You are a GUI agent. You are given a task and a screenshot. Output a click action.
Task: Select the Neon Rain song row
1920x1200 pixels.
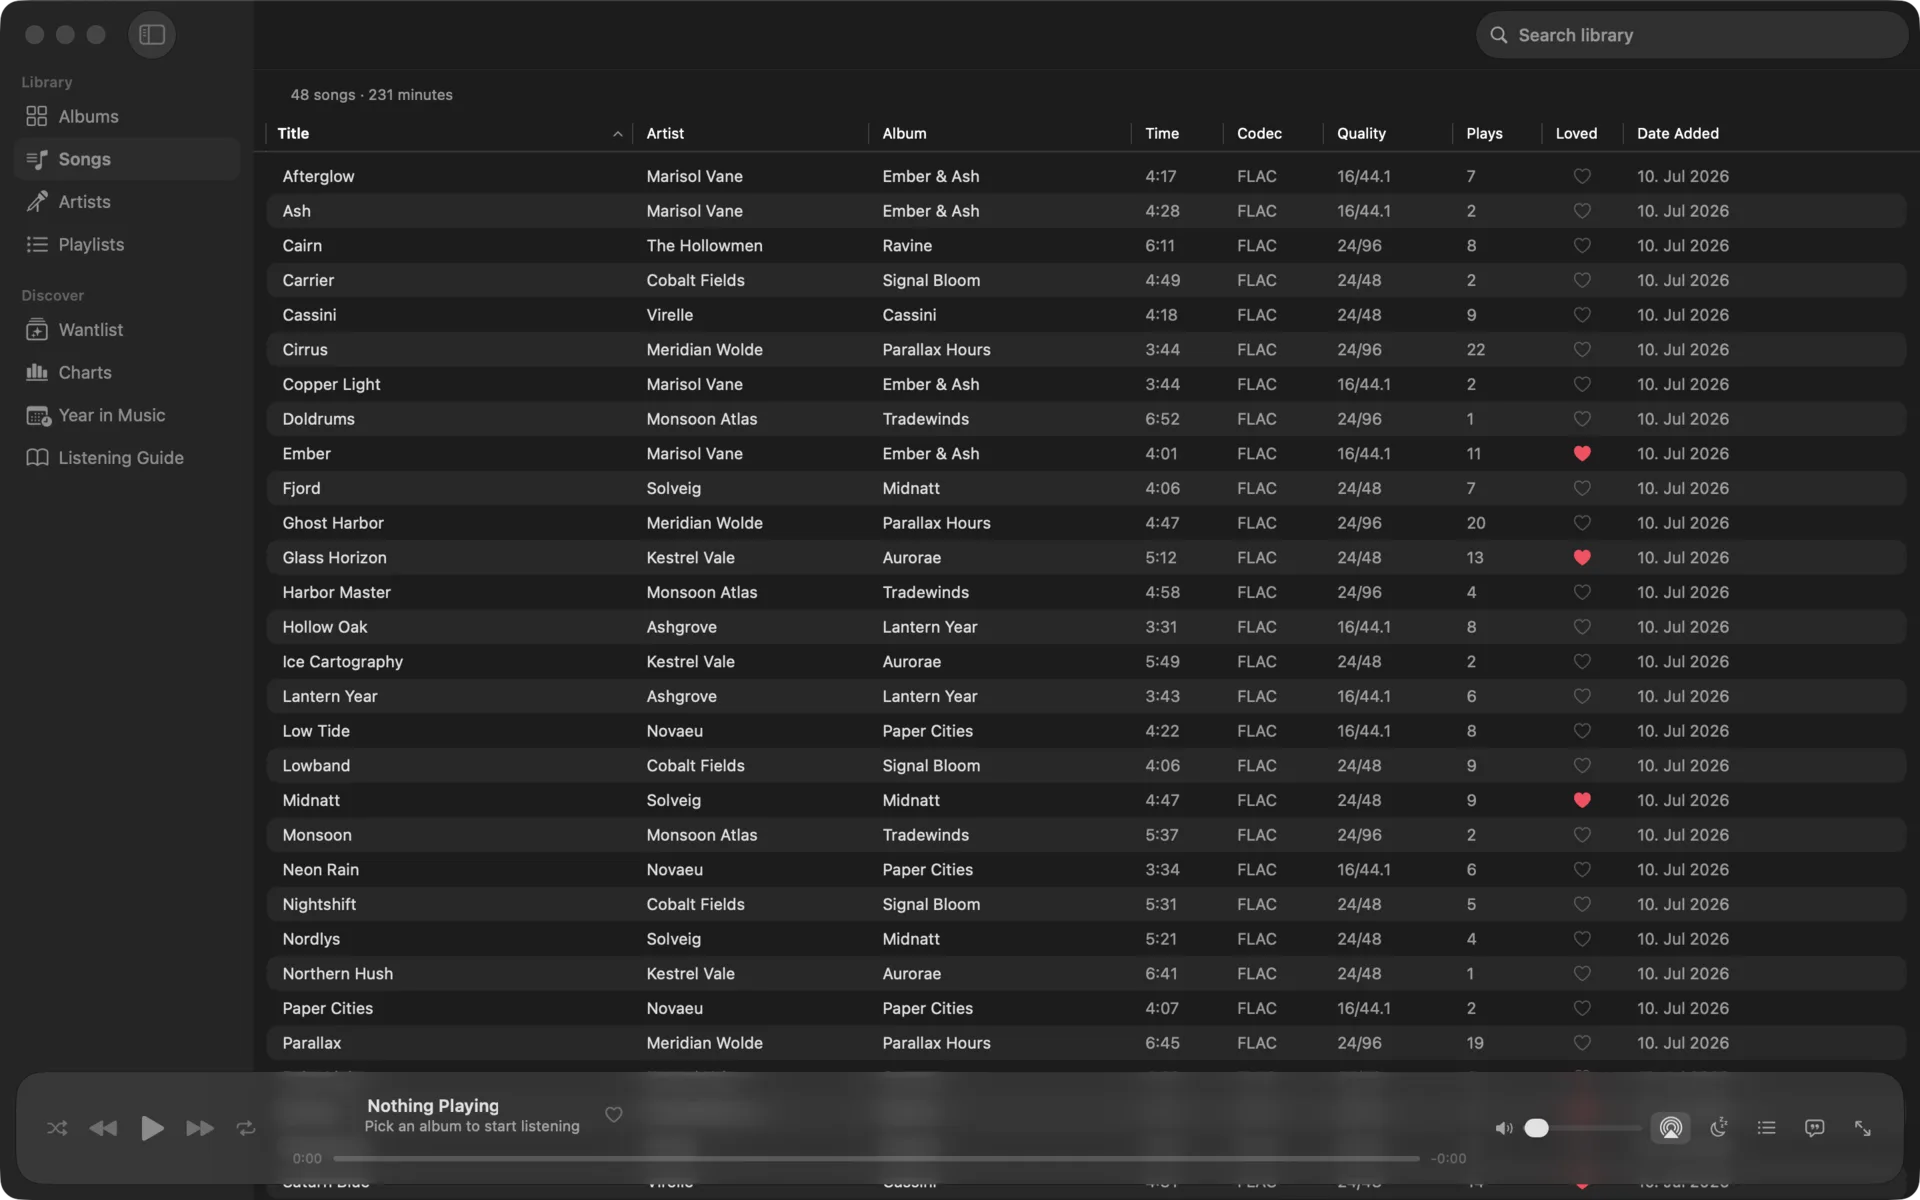point(1086,870)
